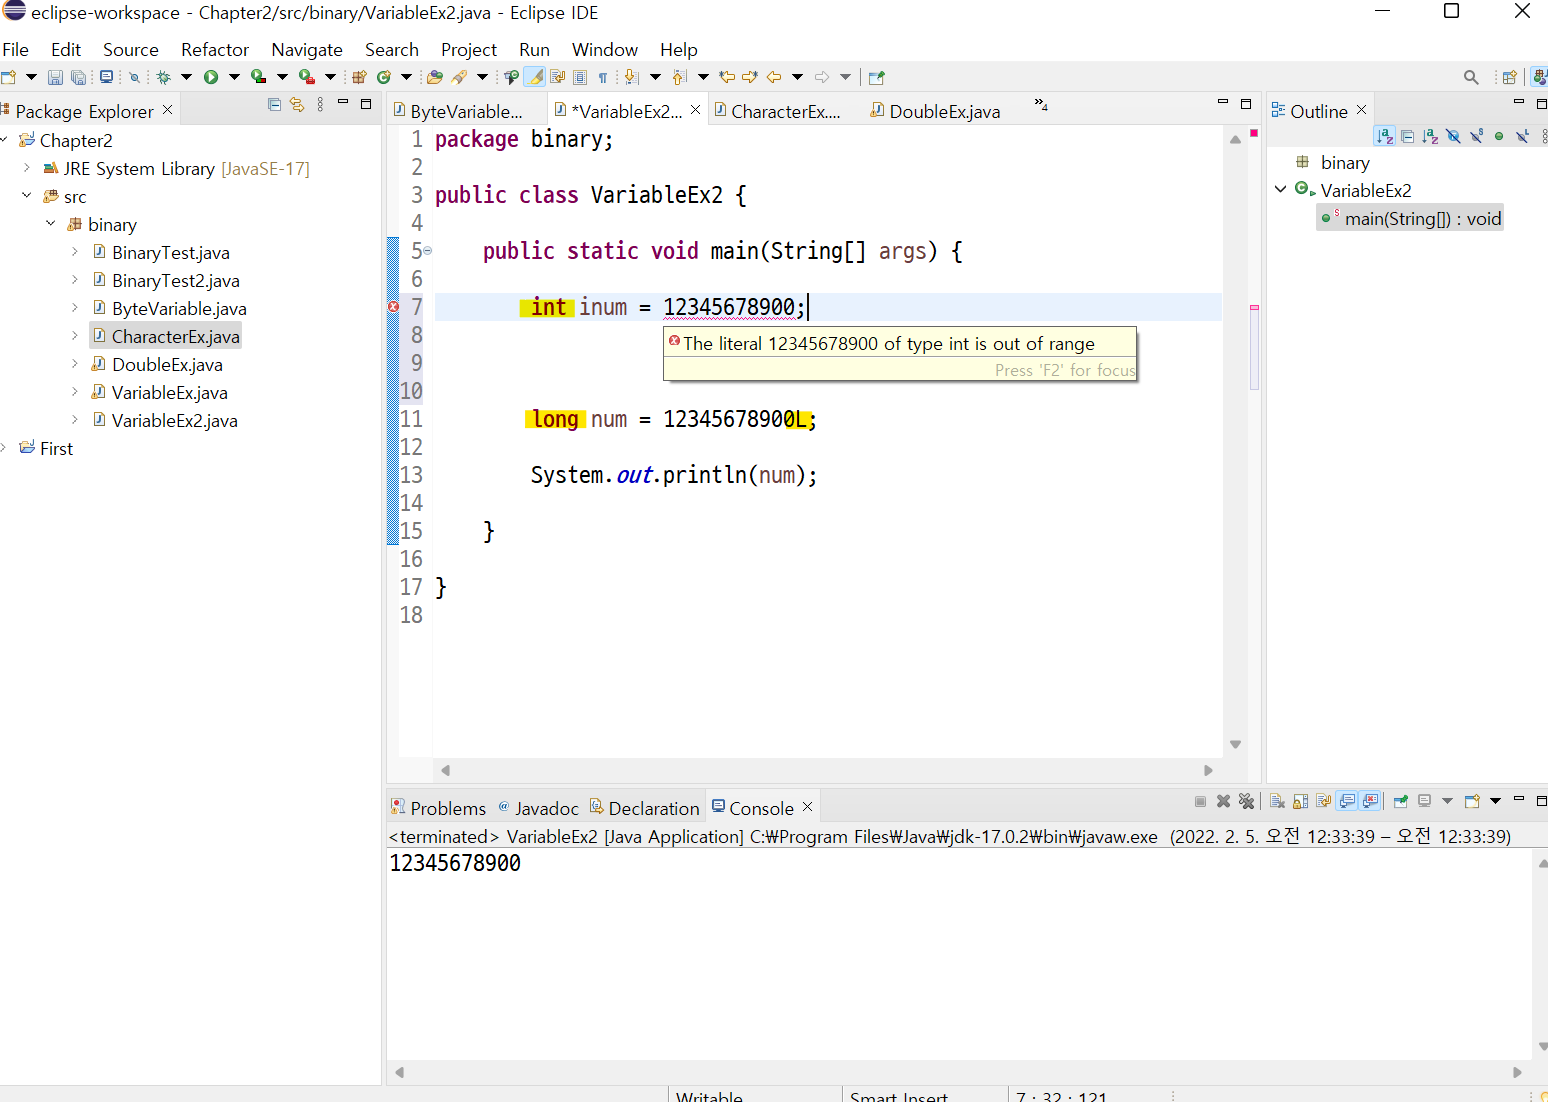Open VariableEx.java in Package Explorer
This screenshot has width=1548, height=1102.
[170, 392]
